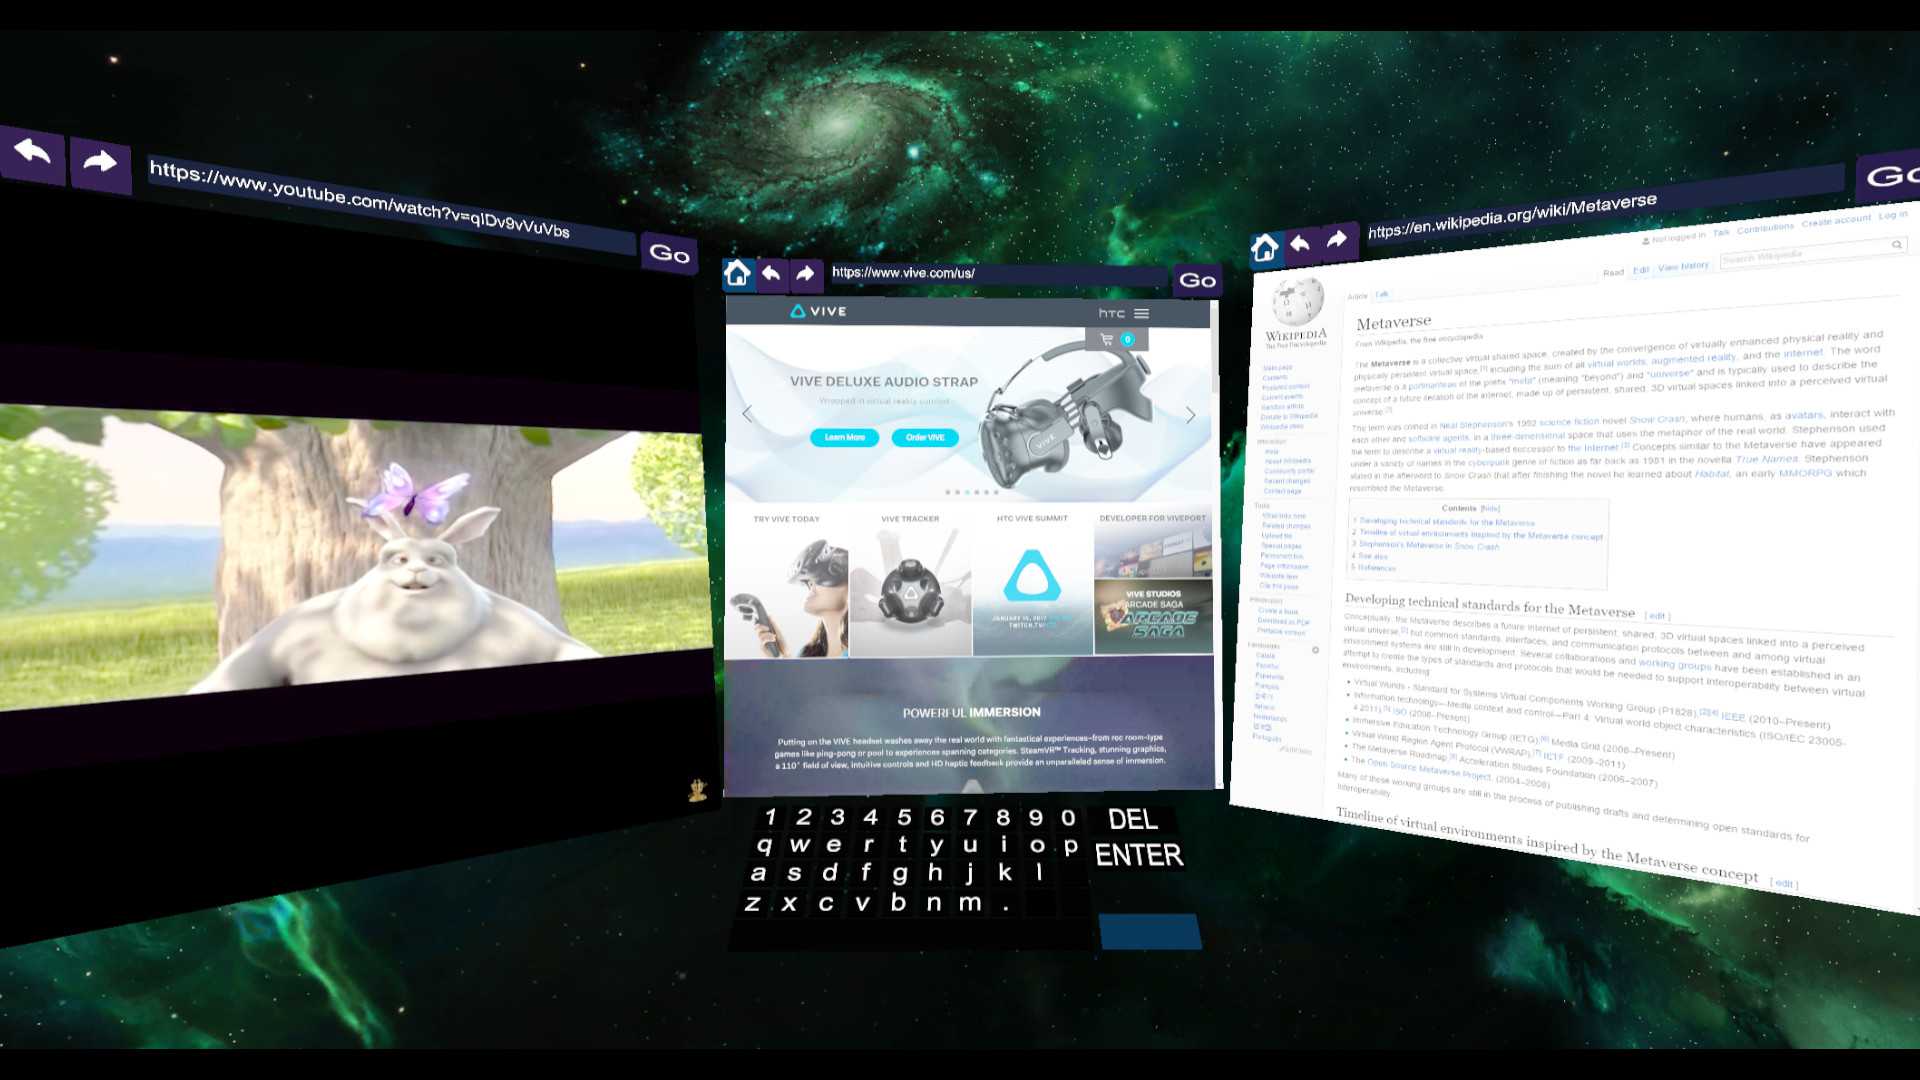1920x1080 pixels.
Task: Open Vive Studios Arcade Saga tile
Action: coord(1153,617)
